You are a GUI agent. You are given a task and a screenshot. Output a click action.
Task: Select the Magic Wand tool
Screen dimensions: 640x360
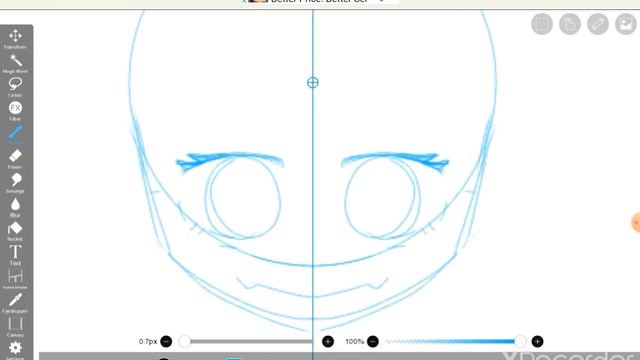click(16, 63)
